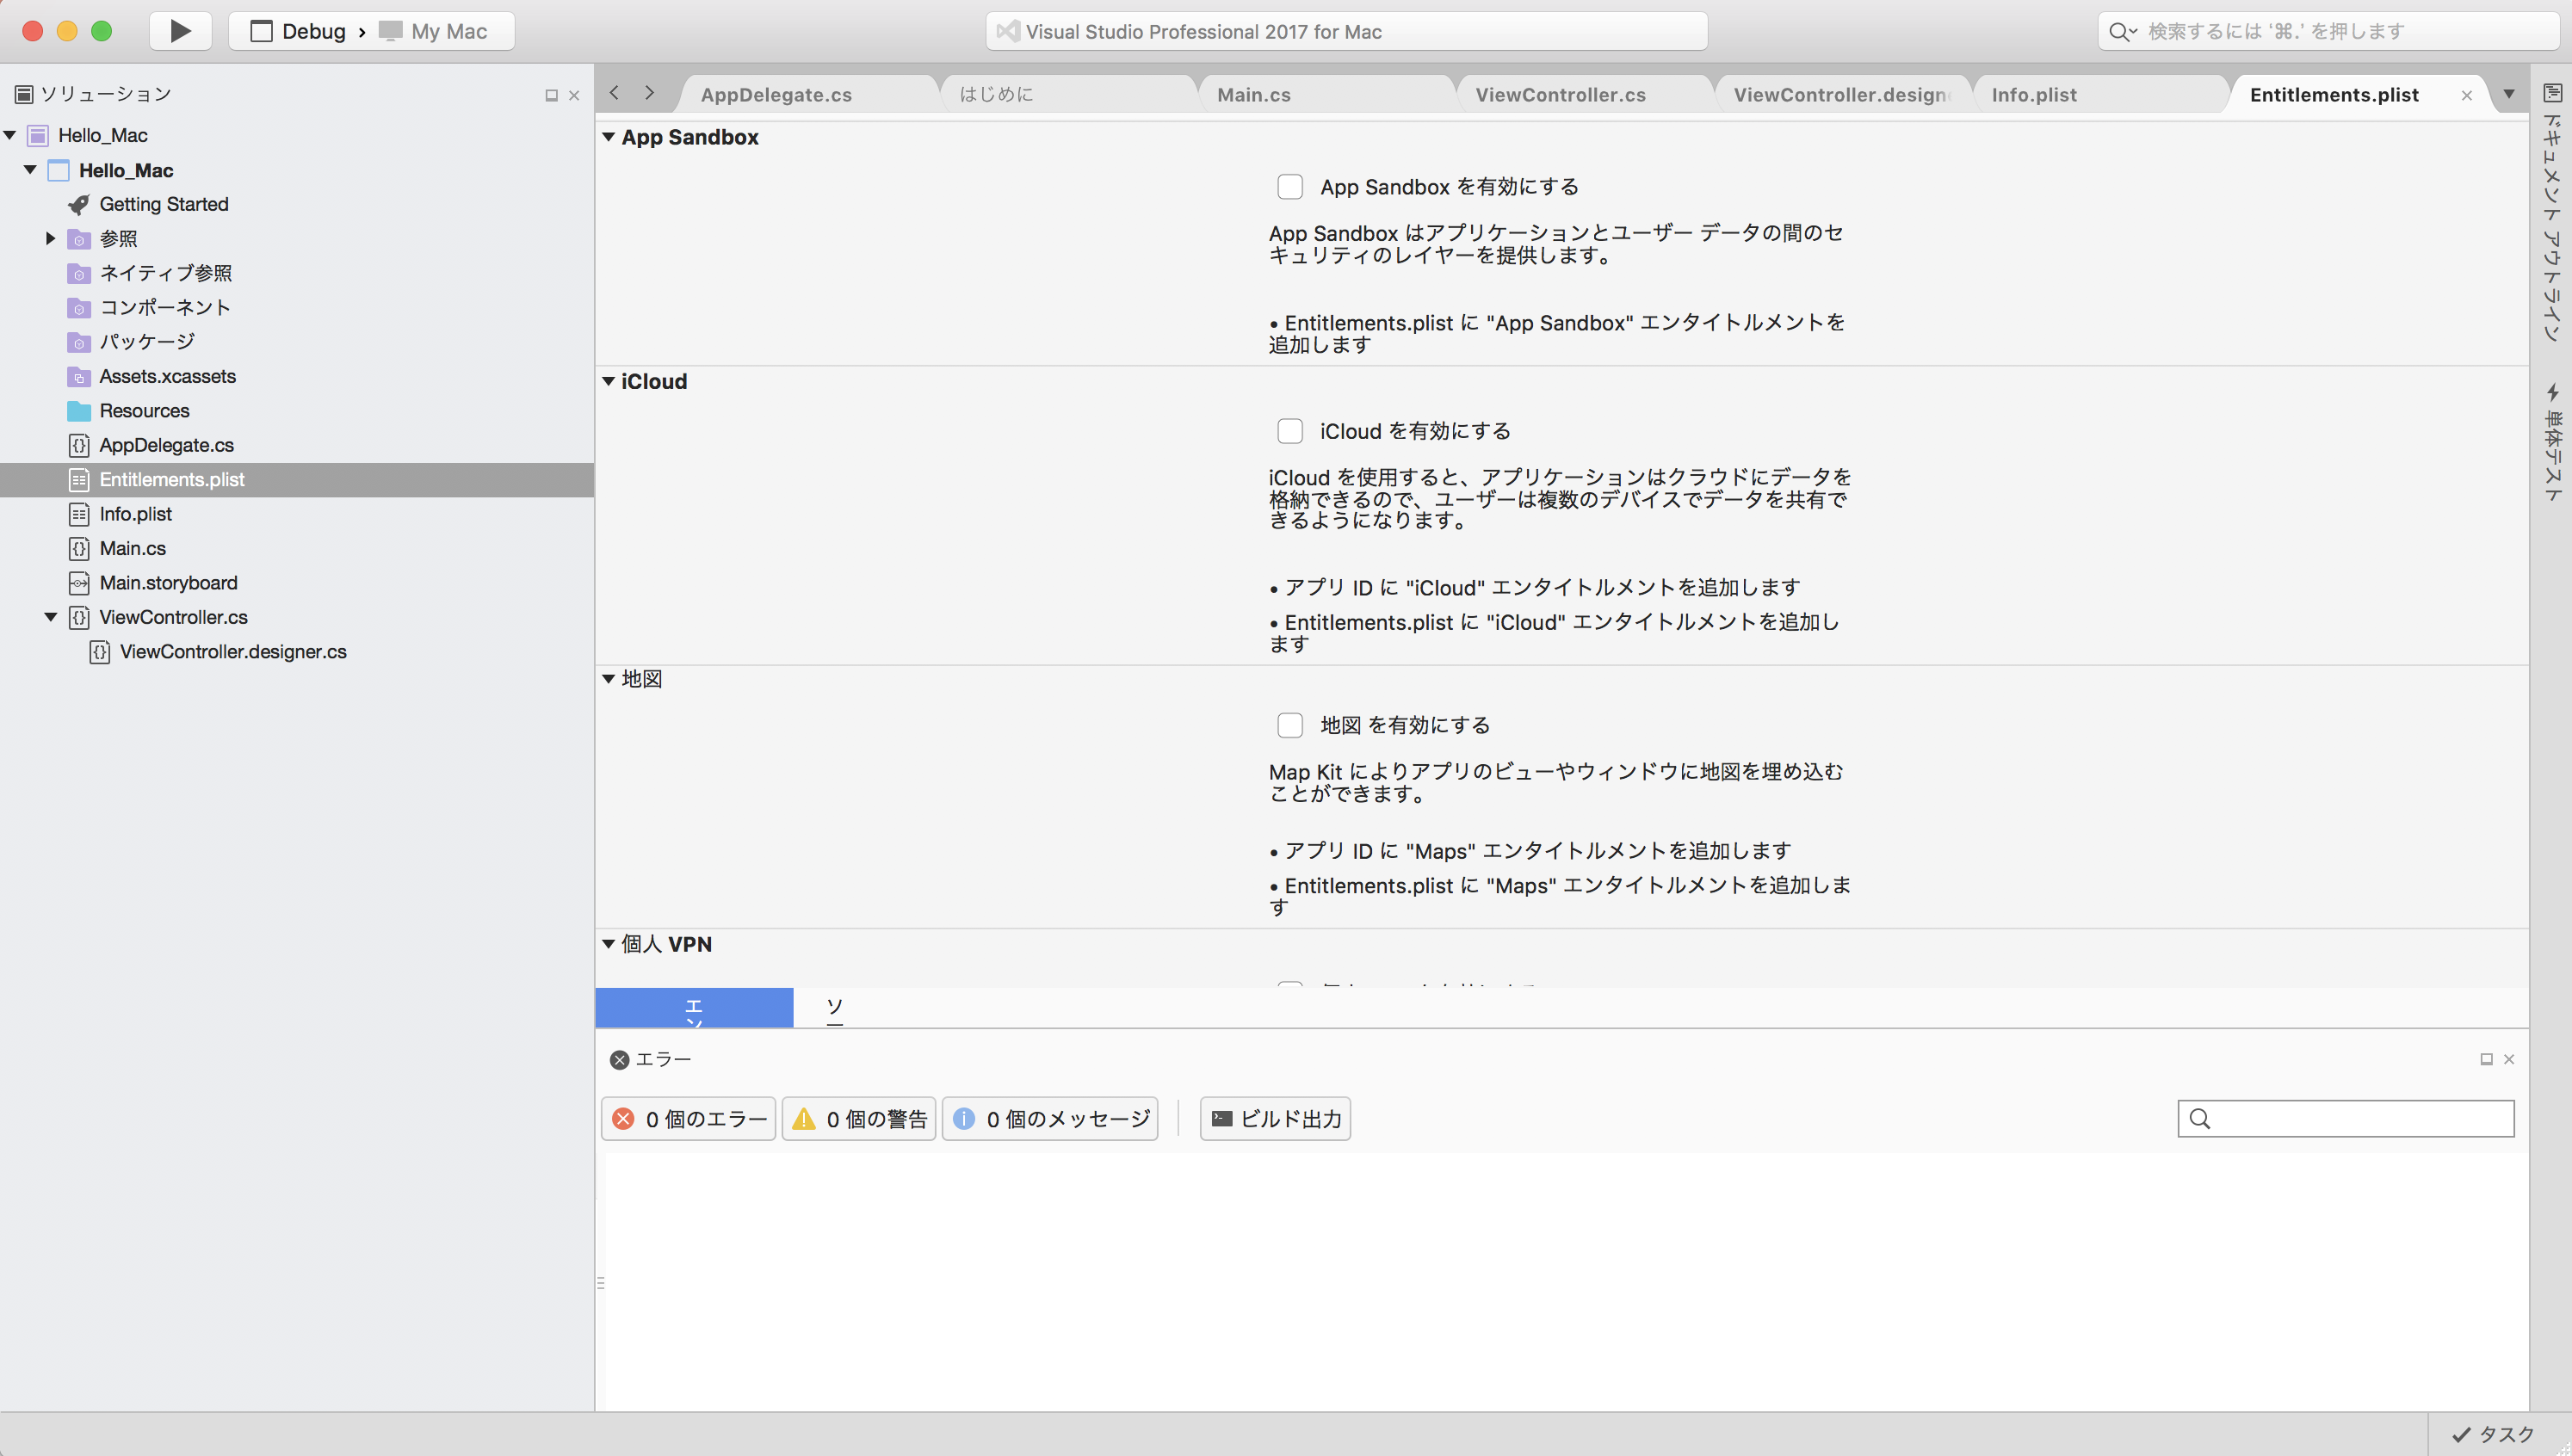
Task: Float the エラー pad using the square icon
Action: tap(2486, 1060)
